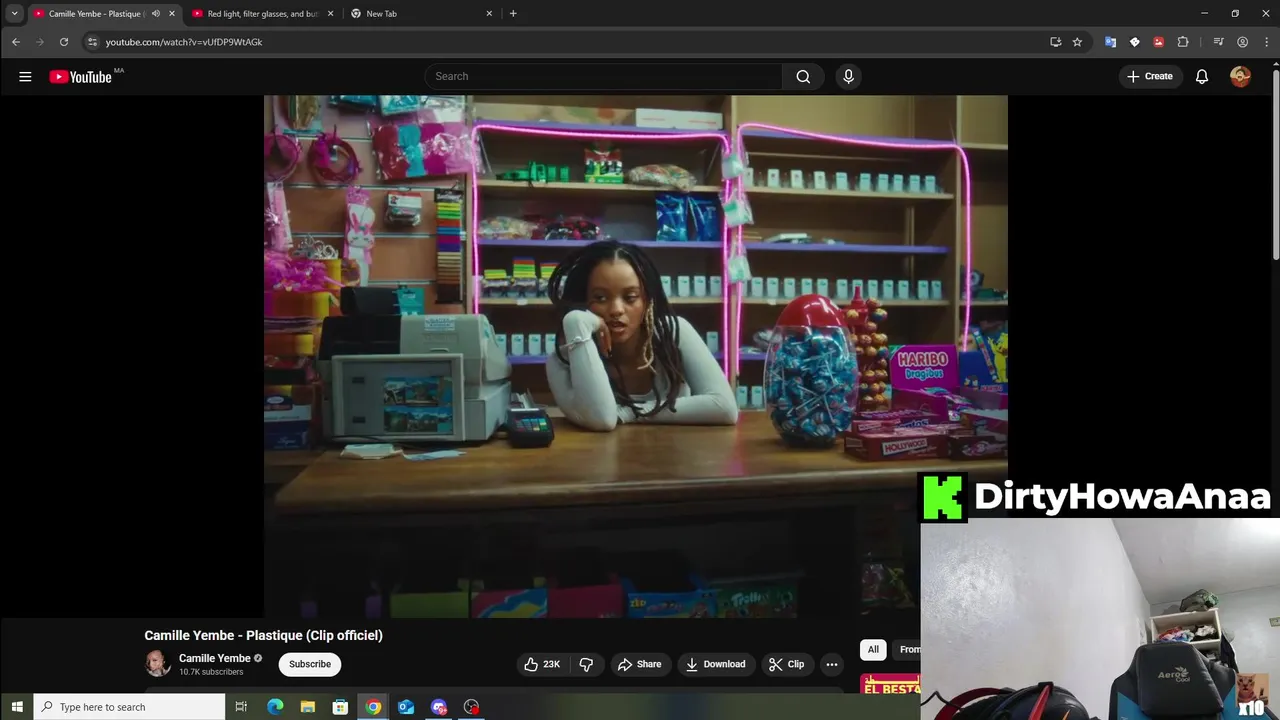Open the Windows Start menu
Screen dimensions: 1280x720
point(17,707)
